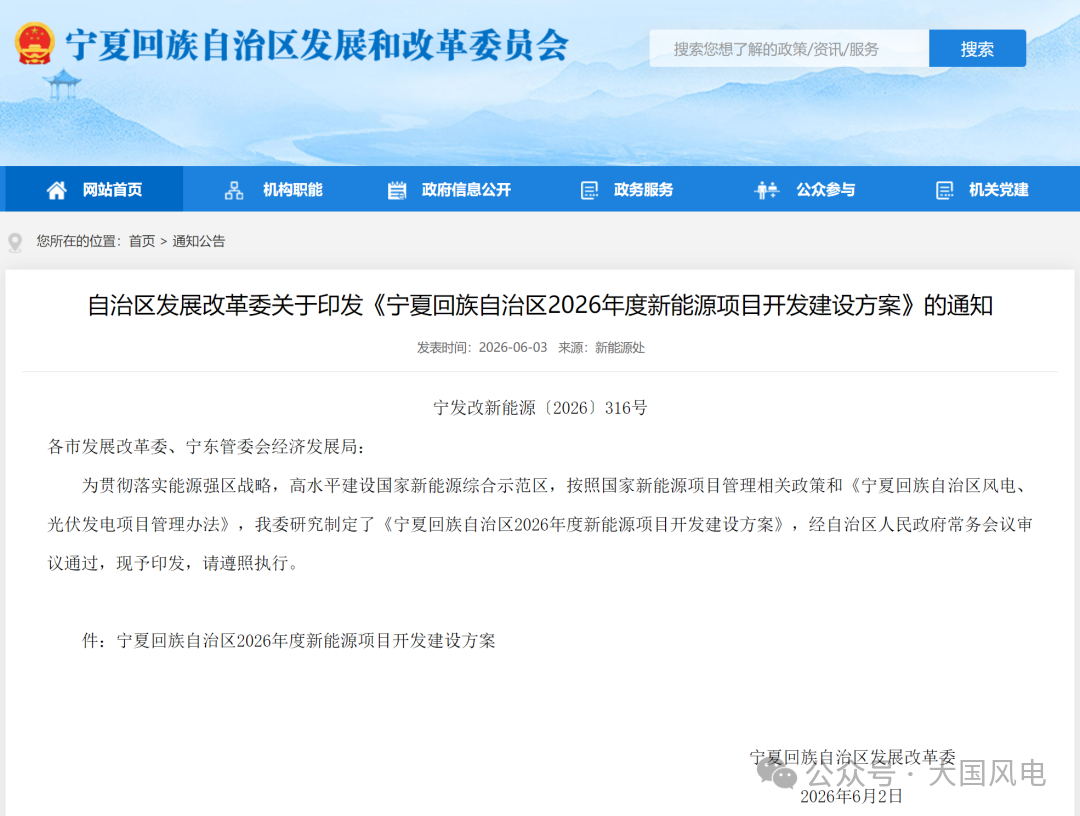Focus the policy search input field
Viewport: 1080px width, 816px height.
(789, 49)
